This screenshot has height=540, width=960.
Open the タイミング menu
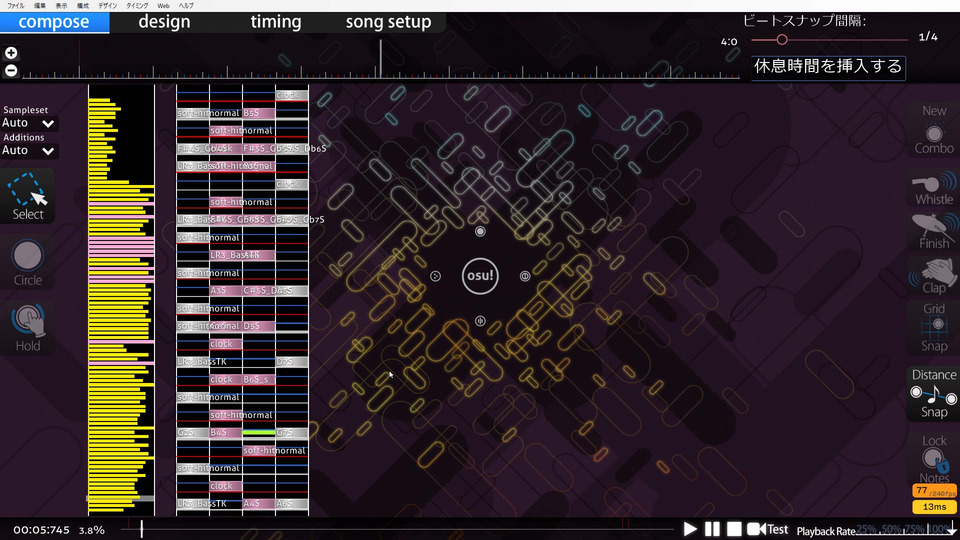click(x=137, y=6)
